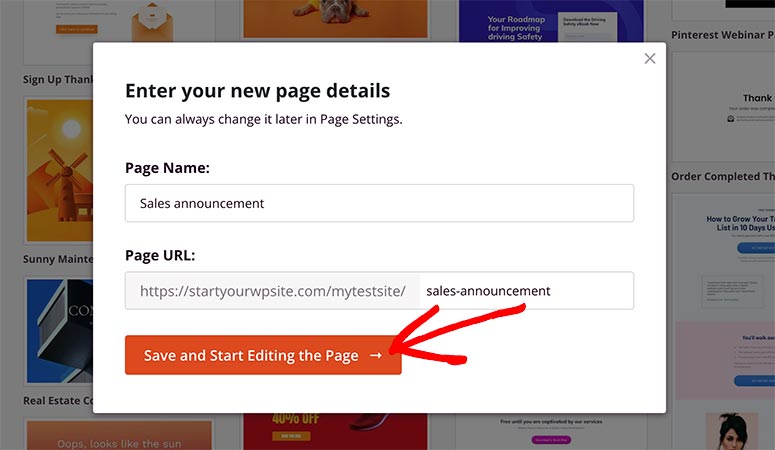Screen dimensions: 775x450
Task: Close the new page details dialog
Action: point(650,59)
